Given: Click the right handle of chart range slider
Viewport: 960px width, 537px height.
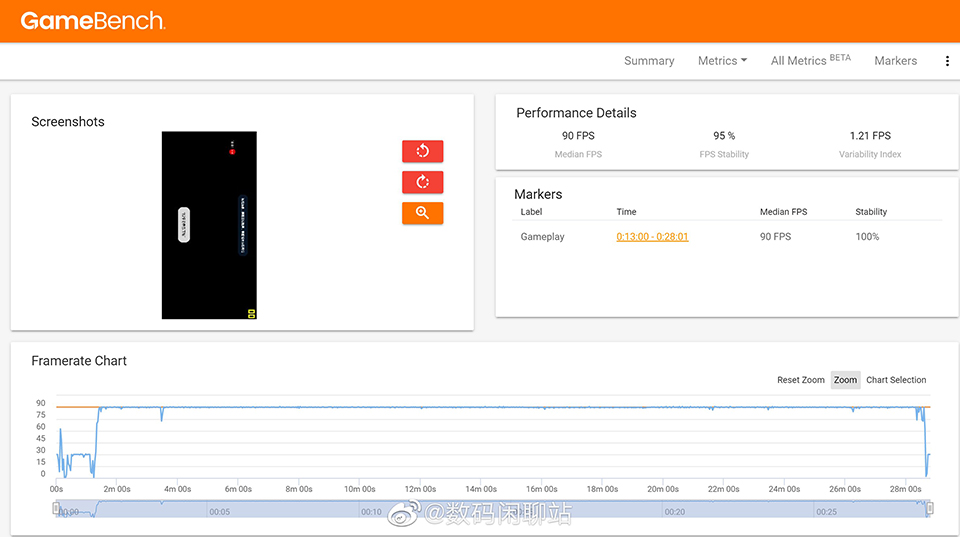Looking at the screenshot, I should 929,508.
